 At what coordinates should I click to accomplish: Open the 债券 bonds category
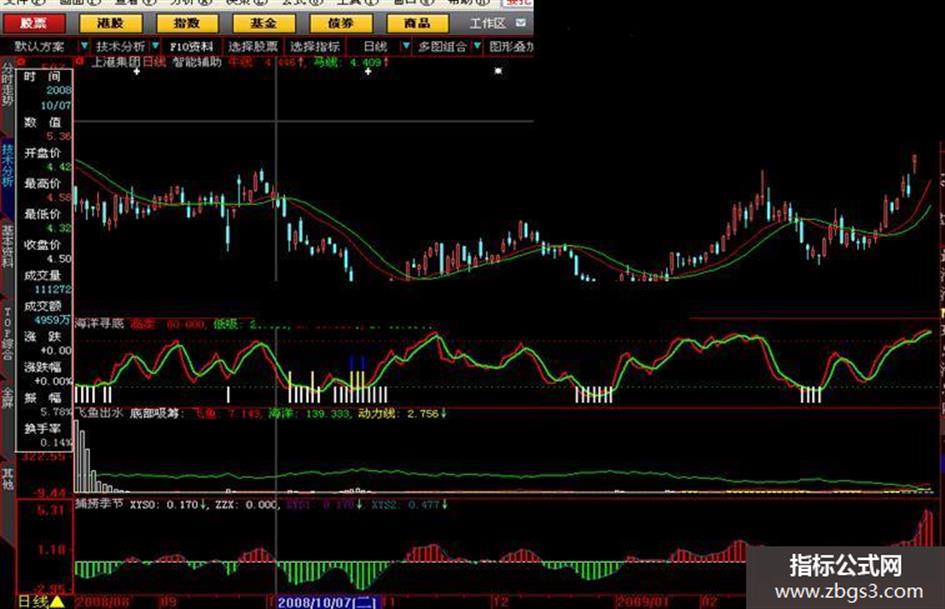click(x=341, y=24)
